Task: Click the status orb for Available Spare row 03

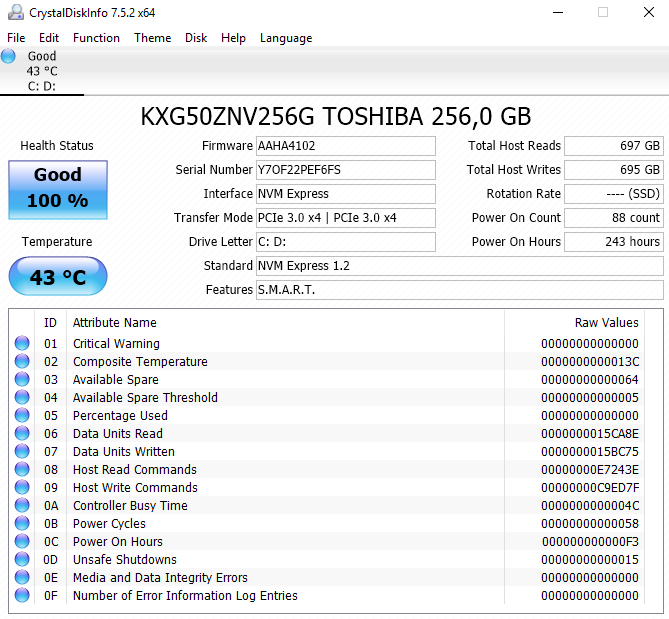Action: coord(22,379)
